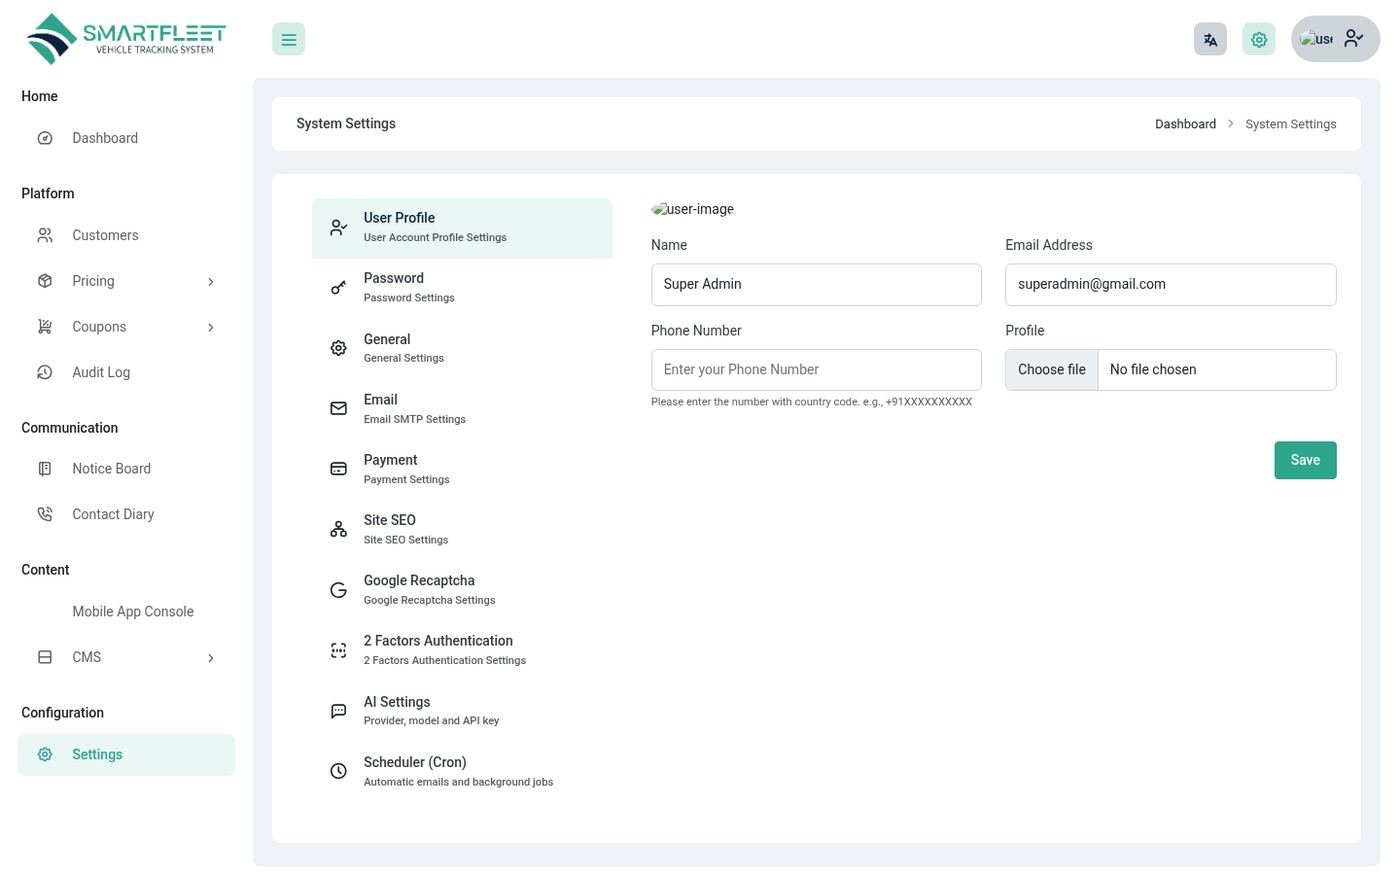Click the Dashboard compass icon in sidebar
Screen dimensions: 1400x875
coord(45,138)
